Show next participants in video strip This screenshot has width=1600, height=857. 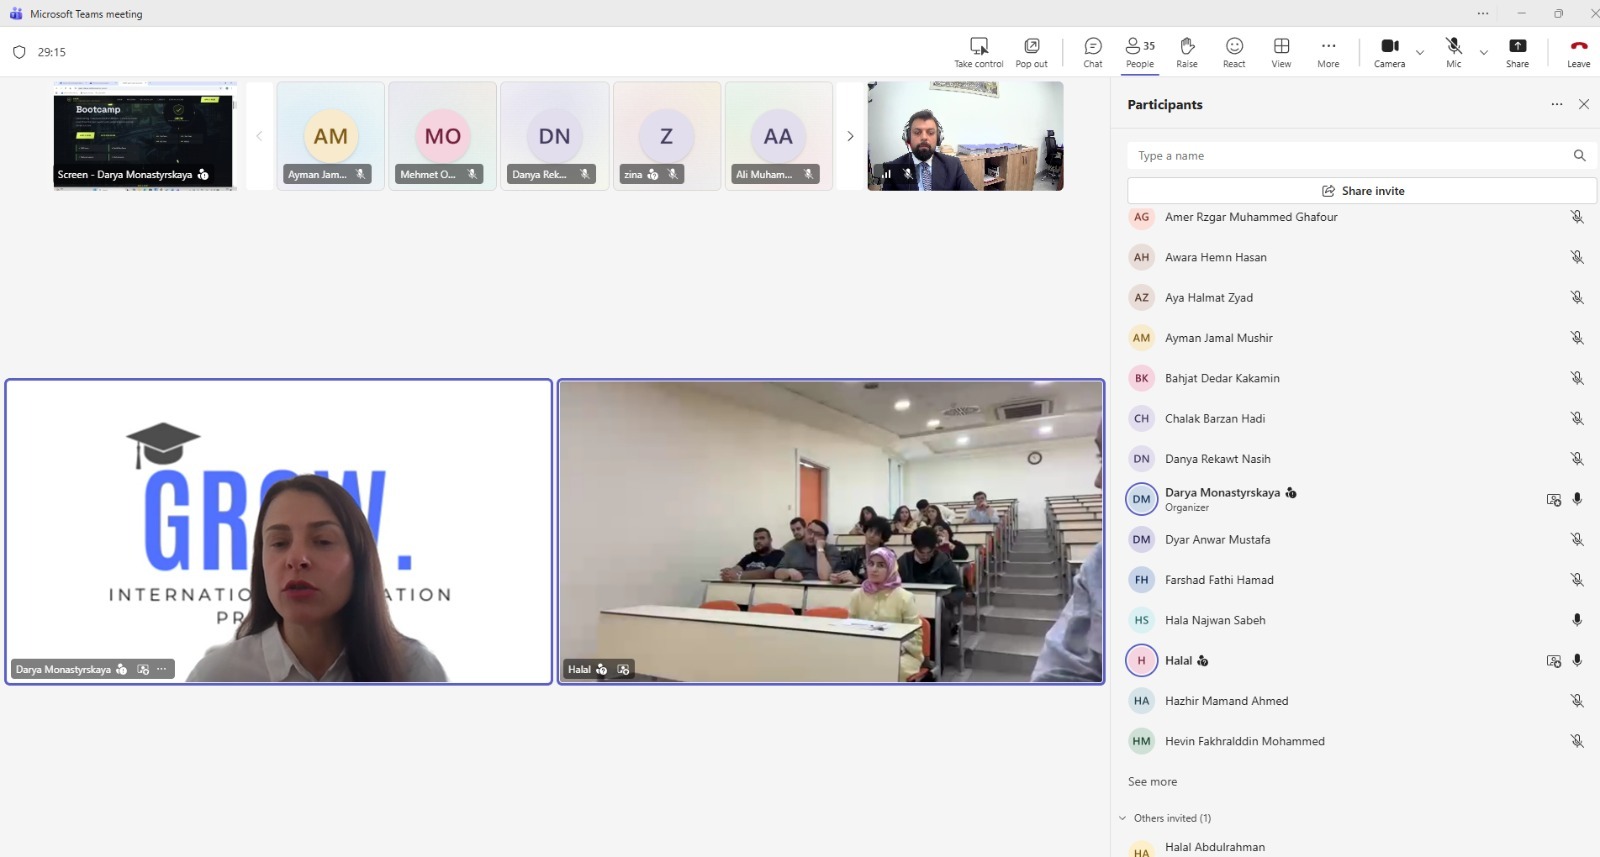(x=850, y=136)
